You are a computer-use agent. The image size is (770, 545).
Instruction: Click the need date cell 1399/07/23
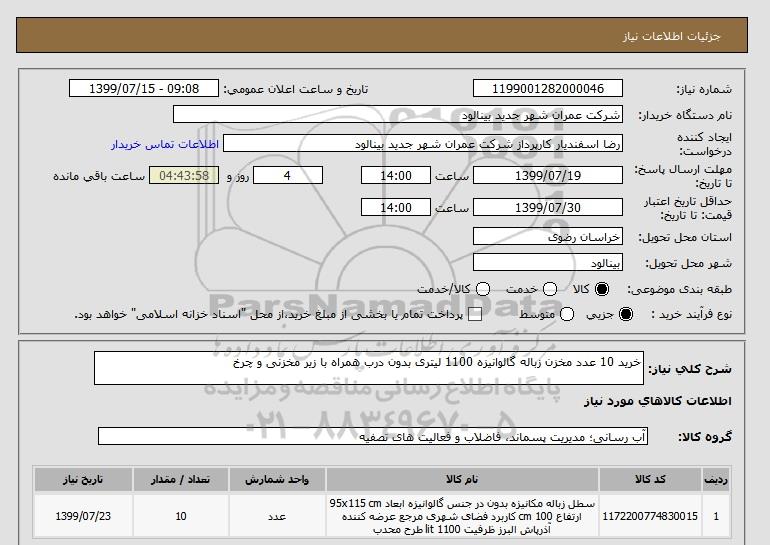[83, 516]
